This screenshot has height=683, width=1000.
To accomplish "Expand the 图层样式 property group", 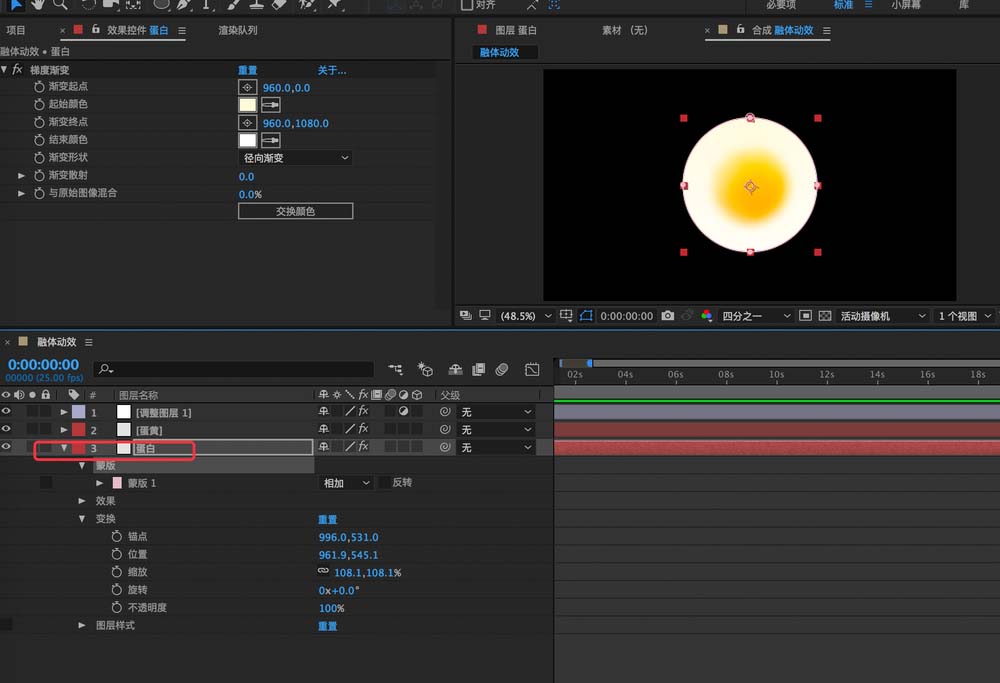I will [x=82, y=625].
